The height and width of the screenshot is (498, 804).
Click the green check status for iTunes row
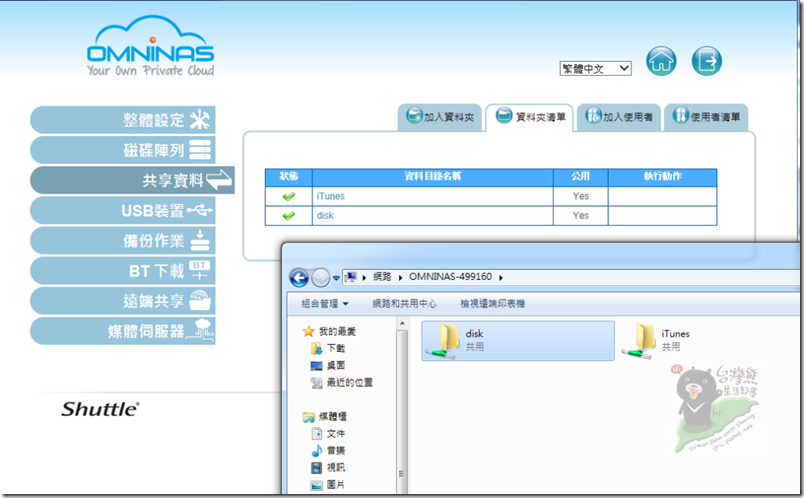[x=289, y=196]
